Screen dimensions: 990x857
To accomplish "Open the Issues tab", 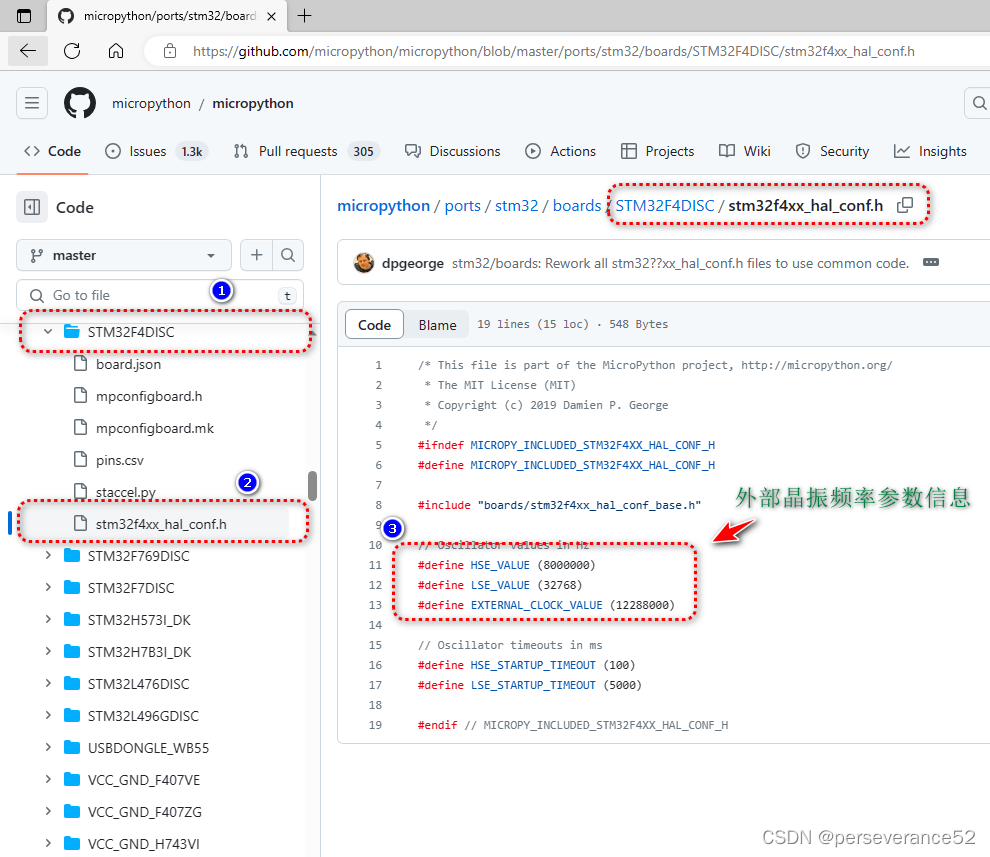I will point(157,152).
